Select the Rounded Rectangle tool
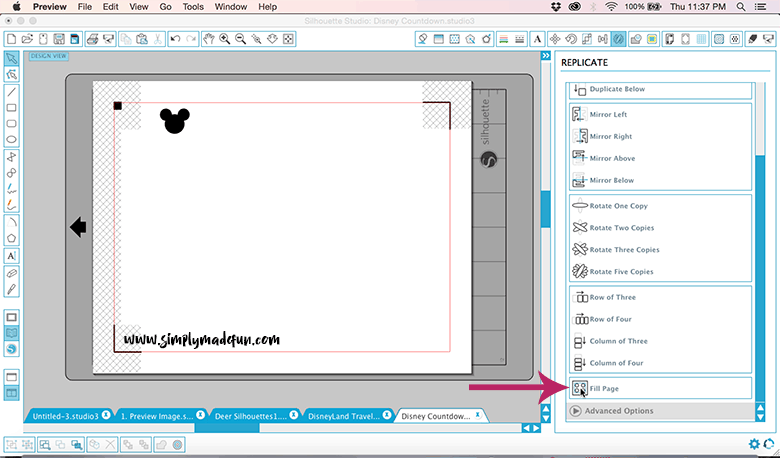This screenshot has height=458, width=780. click(x=11, y=124)
